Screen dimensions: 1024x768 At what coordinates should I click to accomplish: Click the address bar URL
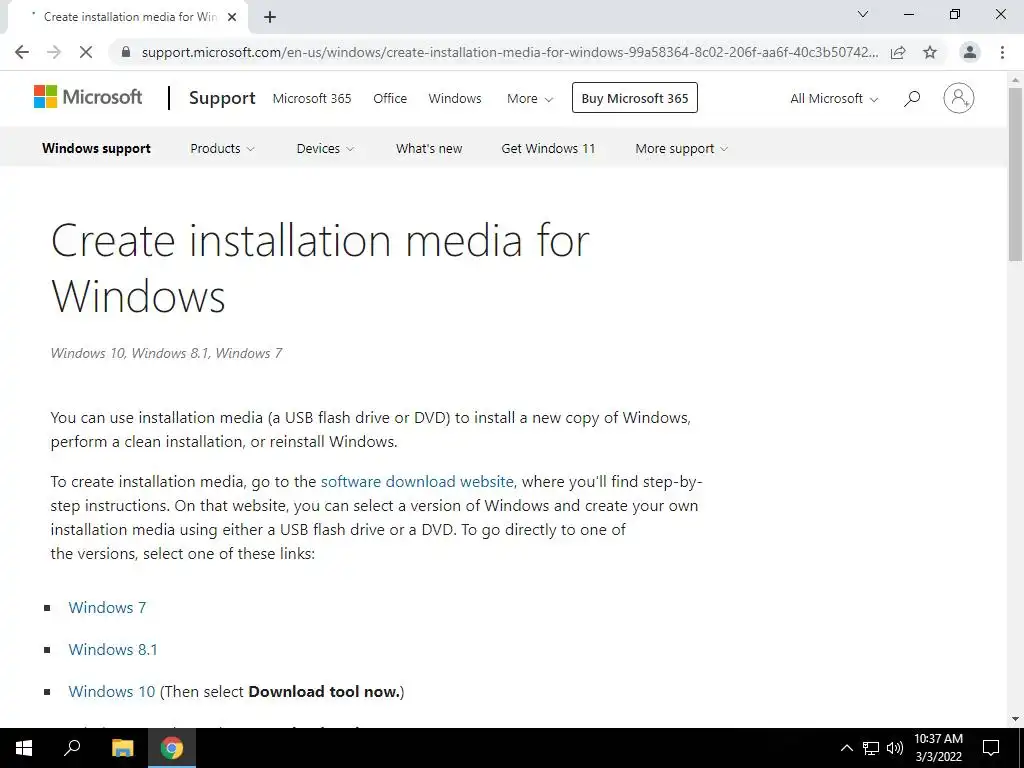pos(509,52)
